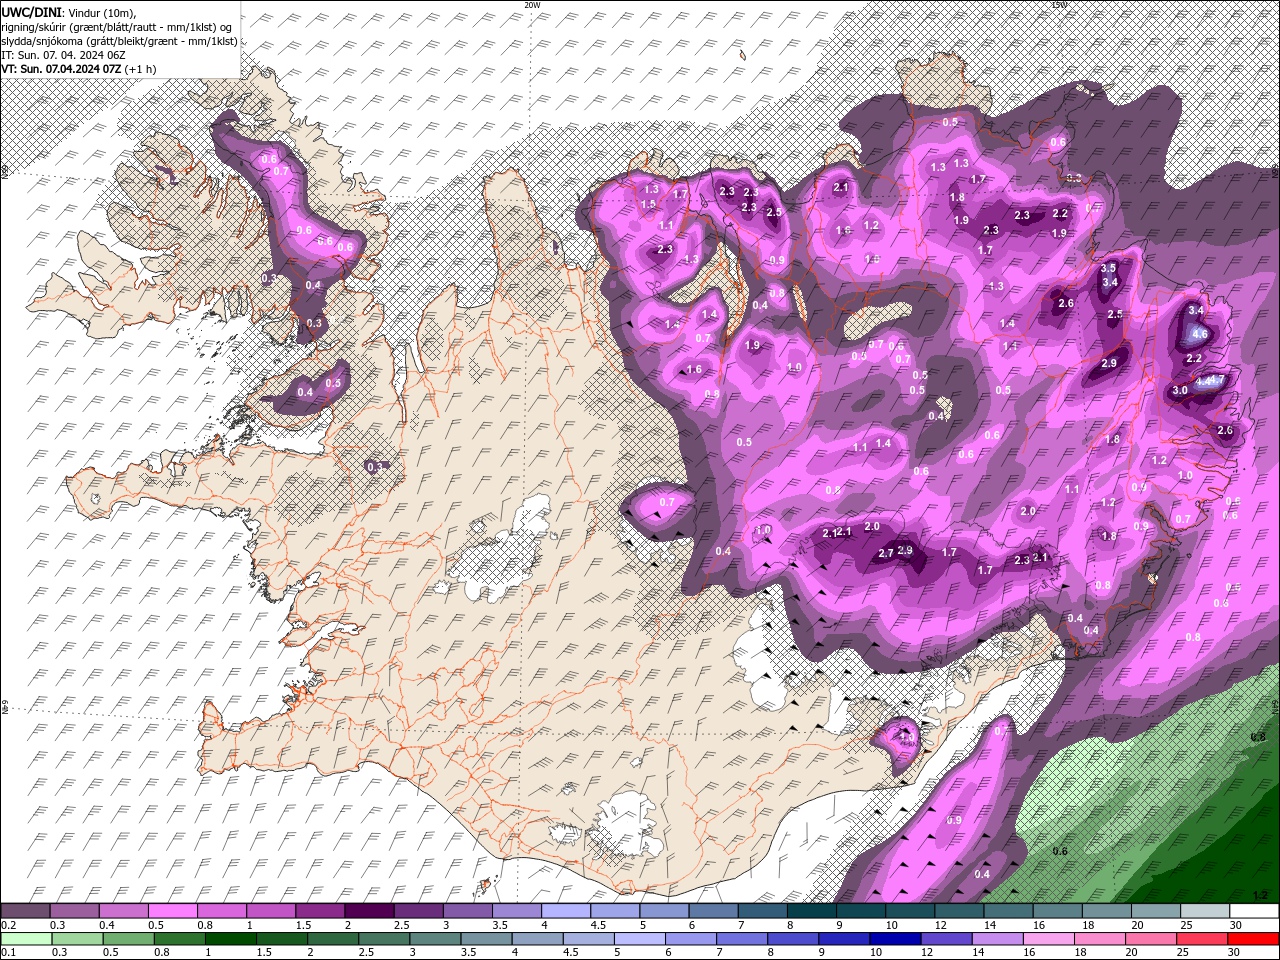
Task: Pick the 8–9 dark teal swatch in the snow legend
Action: coord(810,911)
